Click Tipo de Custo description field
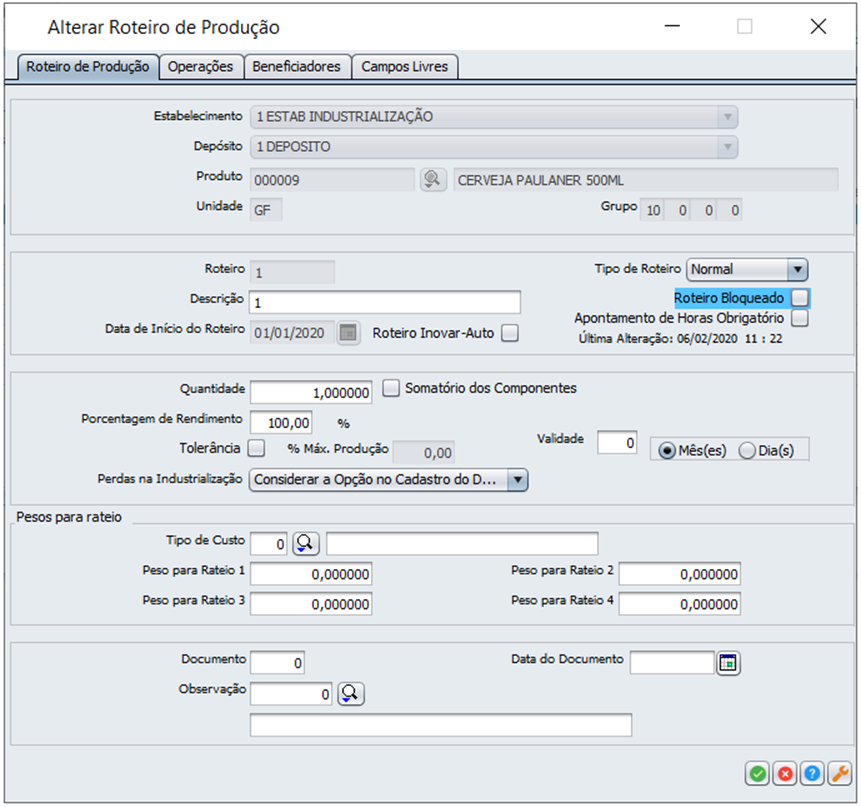This screenshot has width=861, height=807. (462, 543)
